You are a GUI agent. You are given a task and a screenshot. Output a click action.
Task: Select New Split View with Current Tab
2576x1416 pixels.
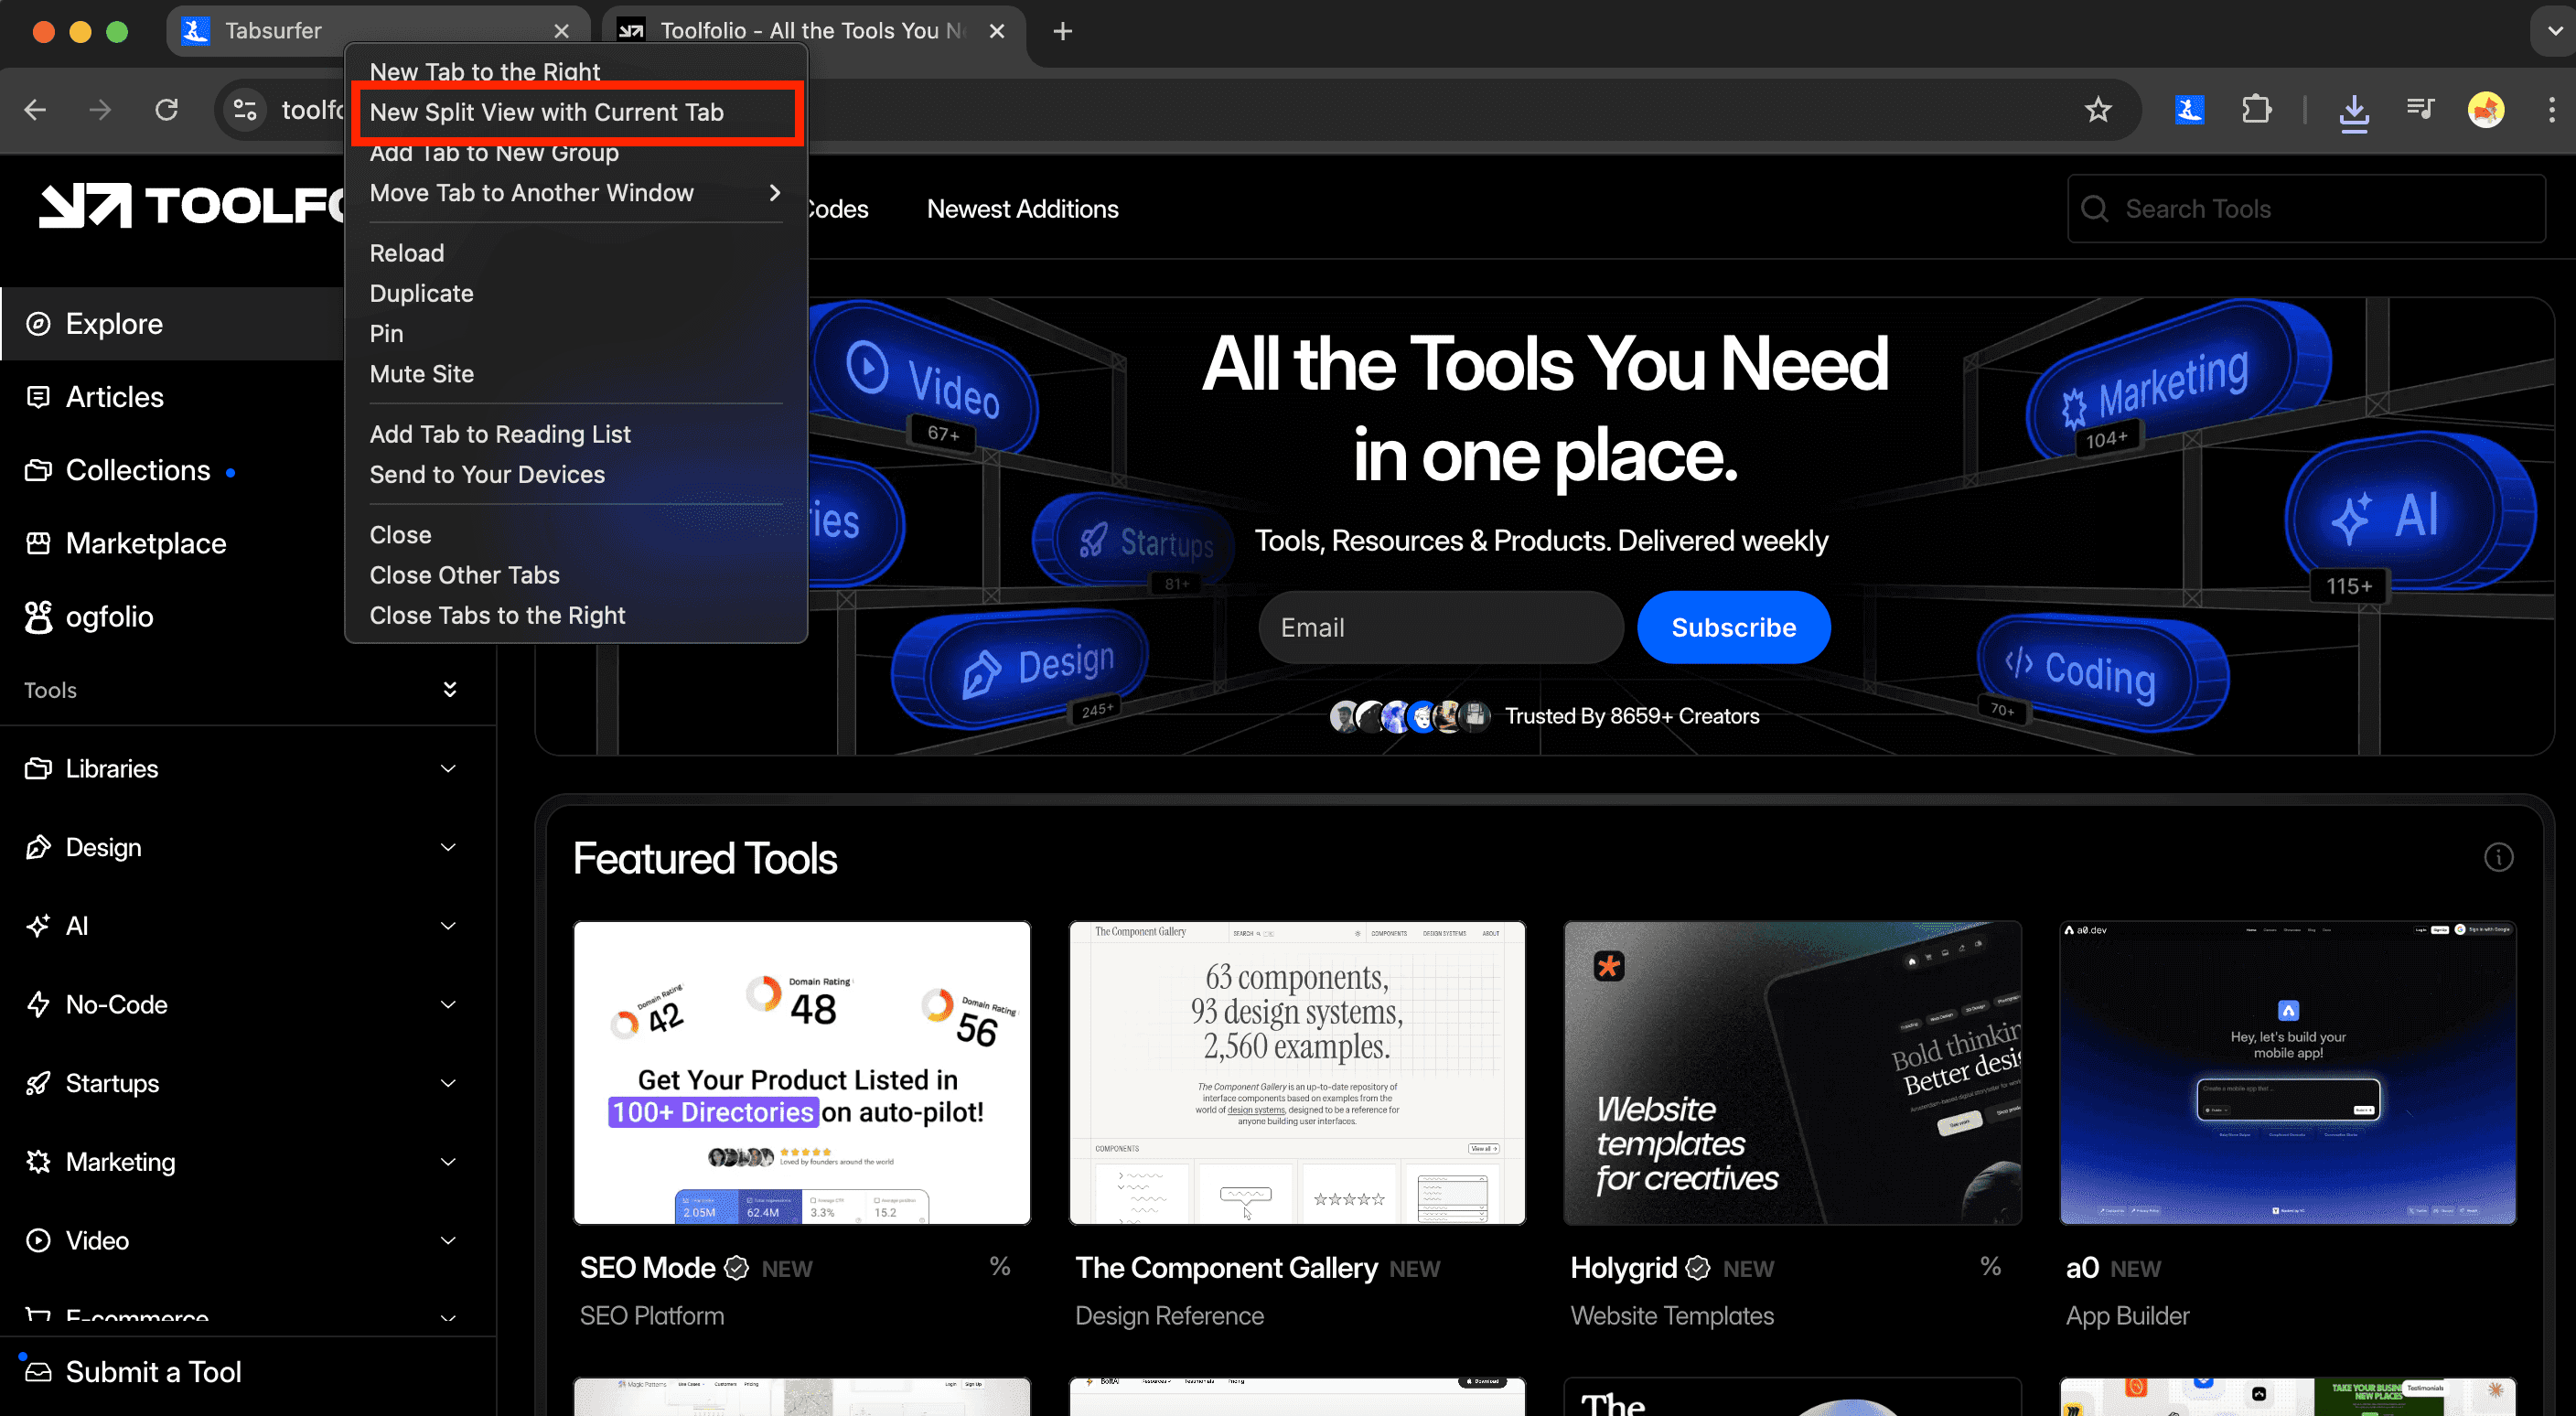tap(576, 112)
